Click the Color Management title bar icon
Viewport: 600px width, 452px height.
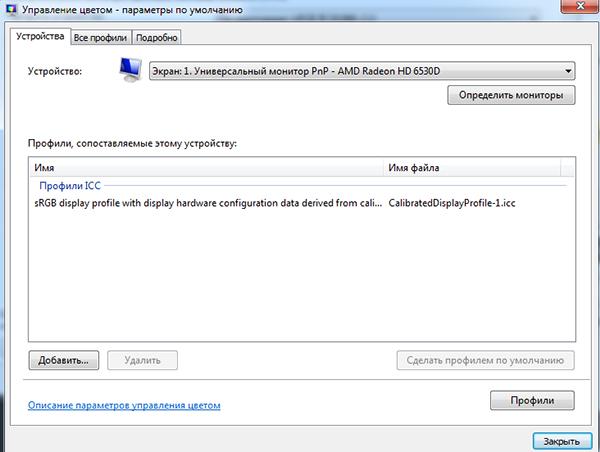tap(11, 9)
